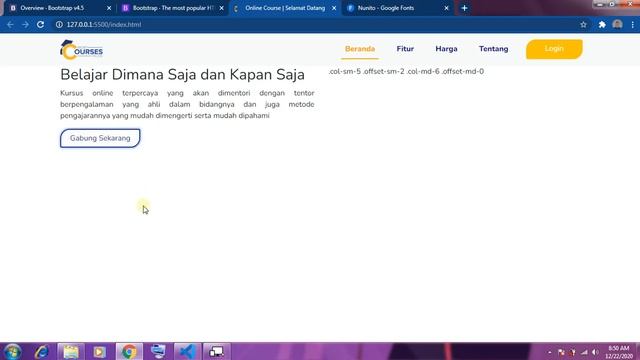Select the Online Course | Selamat Datang tab
640x360 pixels.
pyautogui.click(x=285, y=8)
